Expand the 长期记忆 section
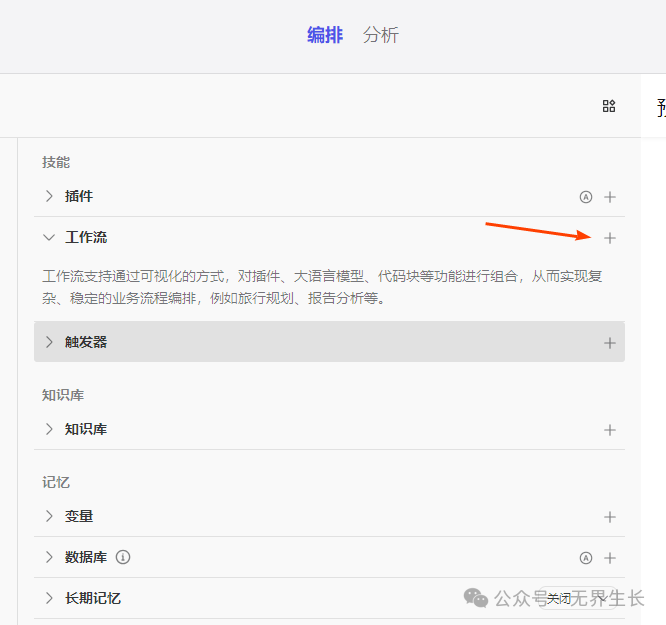 pyautogui.click(x=49, y=598)
